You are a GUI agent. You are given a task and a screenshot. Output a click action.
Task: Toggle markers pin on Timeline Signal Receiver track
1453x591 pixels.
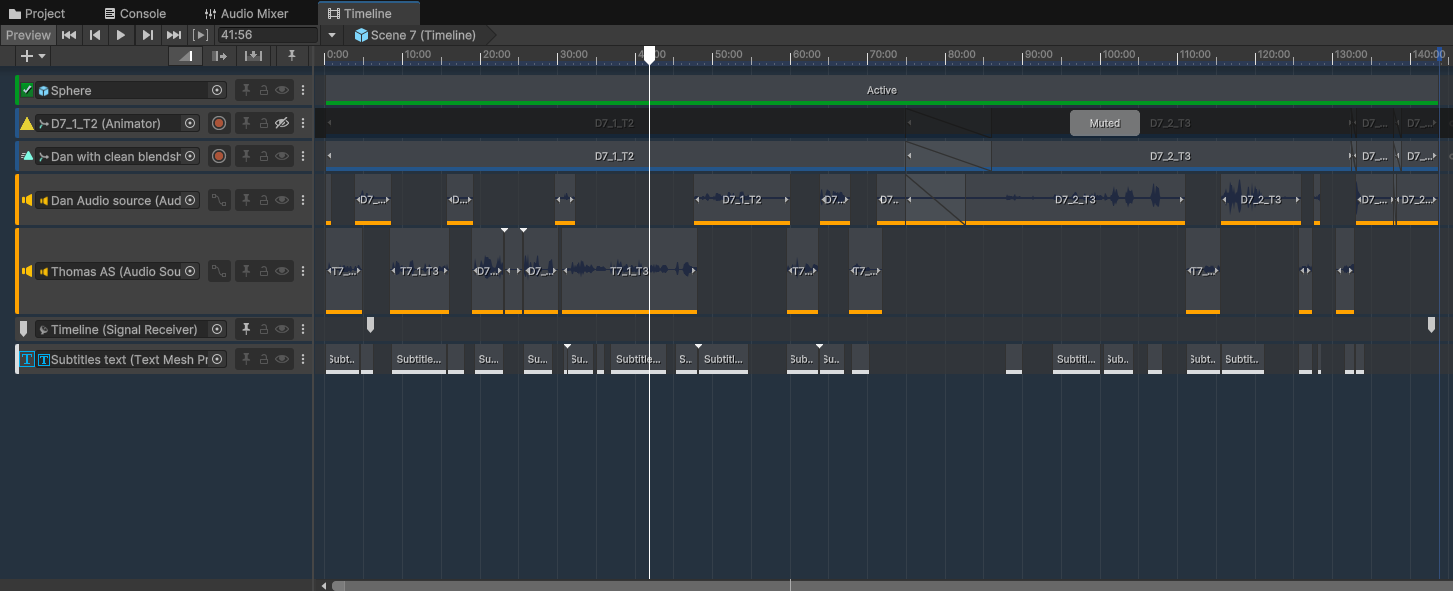(246, 329)
